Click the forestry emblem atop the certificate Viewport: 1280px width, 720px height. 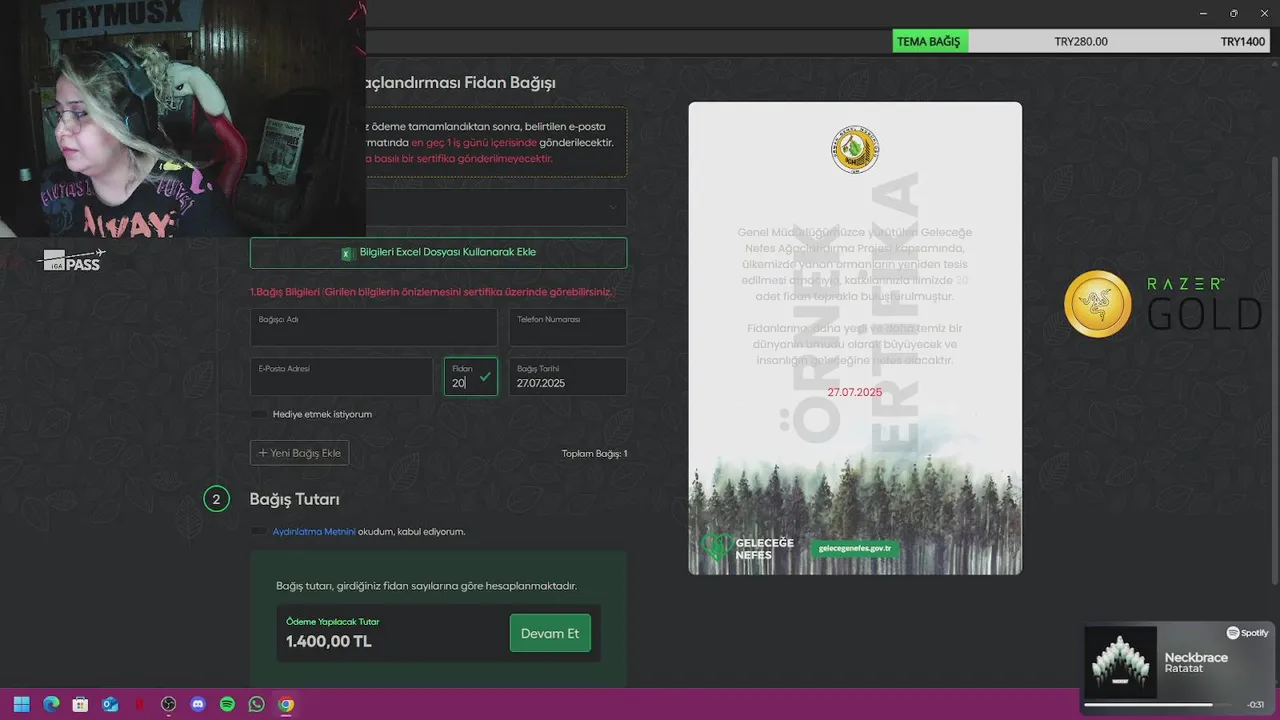tap(855, 150)
